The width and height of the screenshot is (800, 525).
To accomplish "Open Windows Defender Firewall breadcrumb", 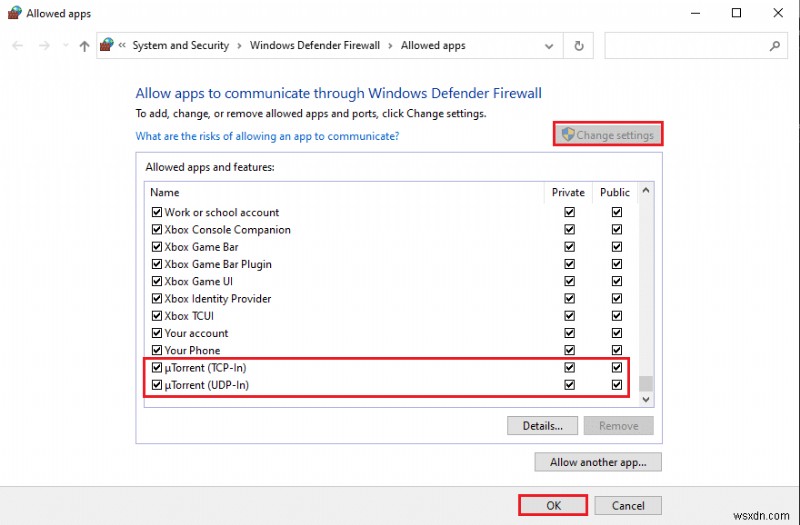I will [x=315, y=45].
